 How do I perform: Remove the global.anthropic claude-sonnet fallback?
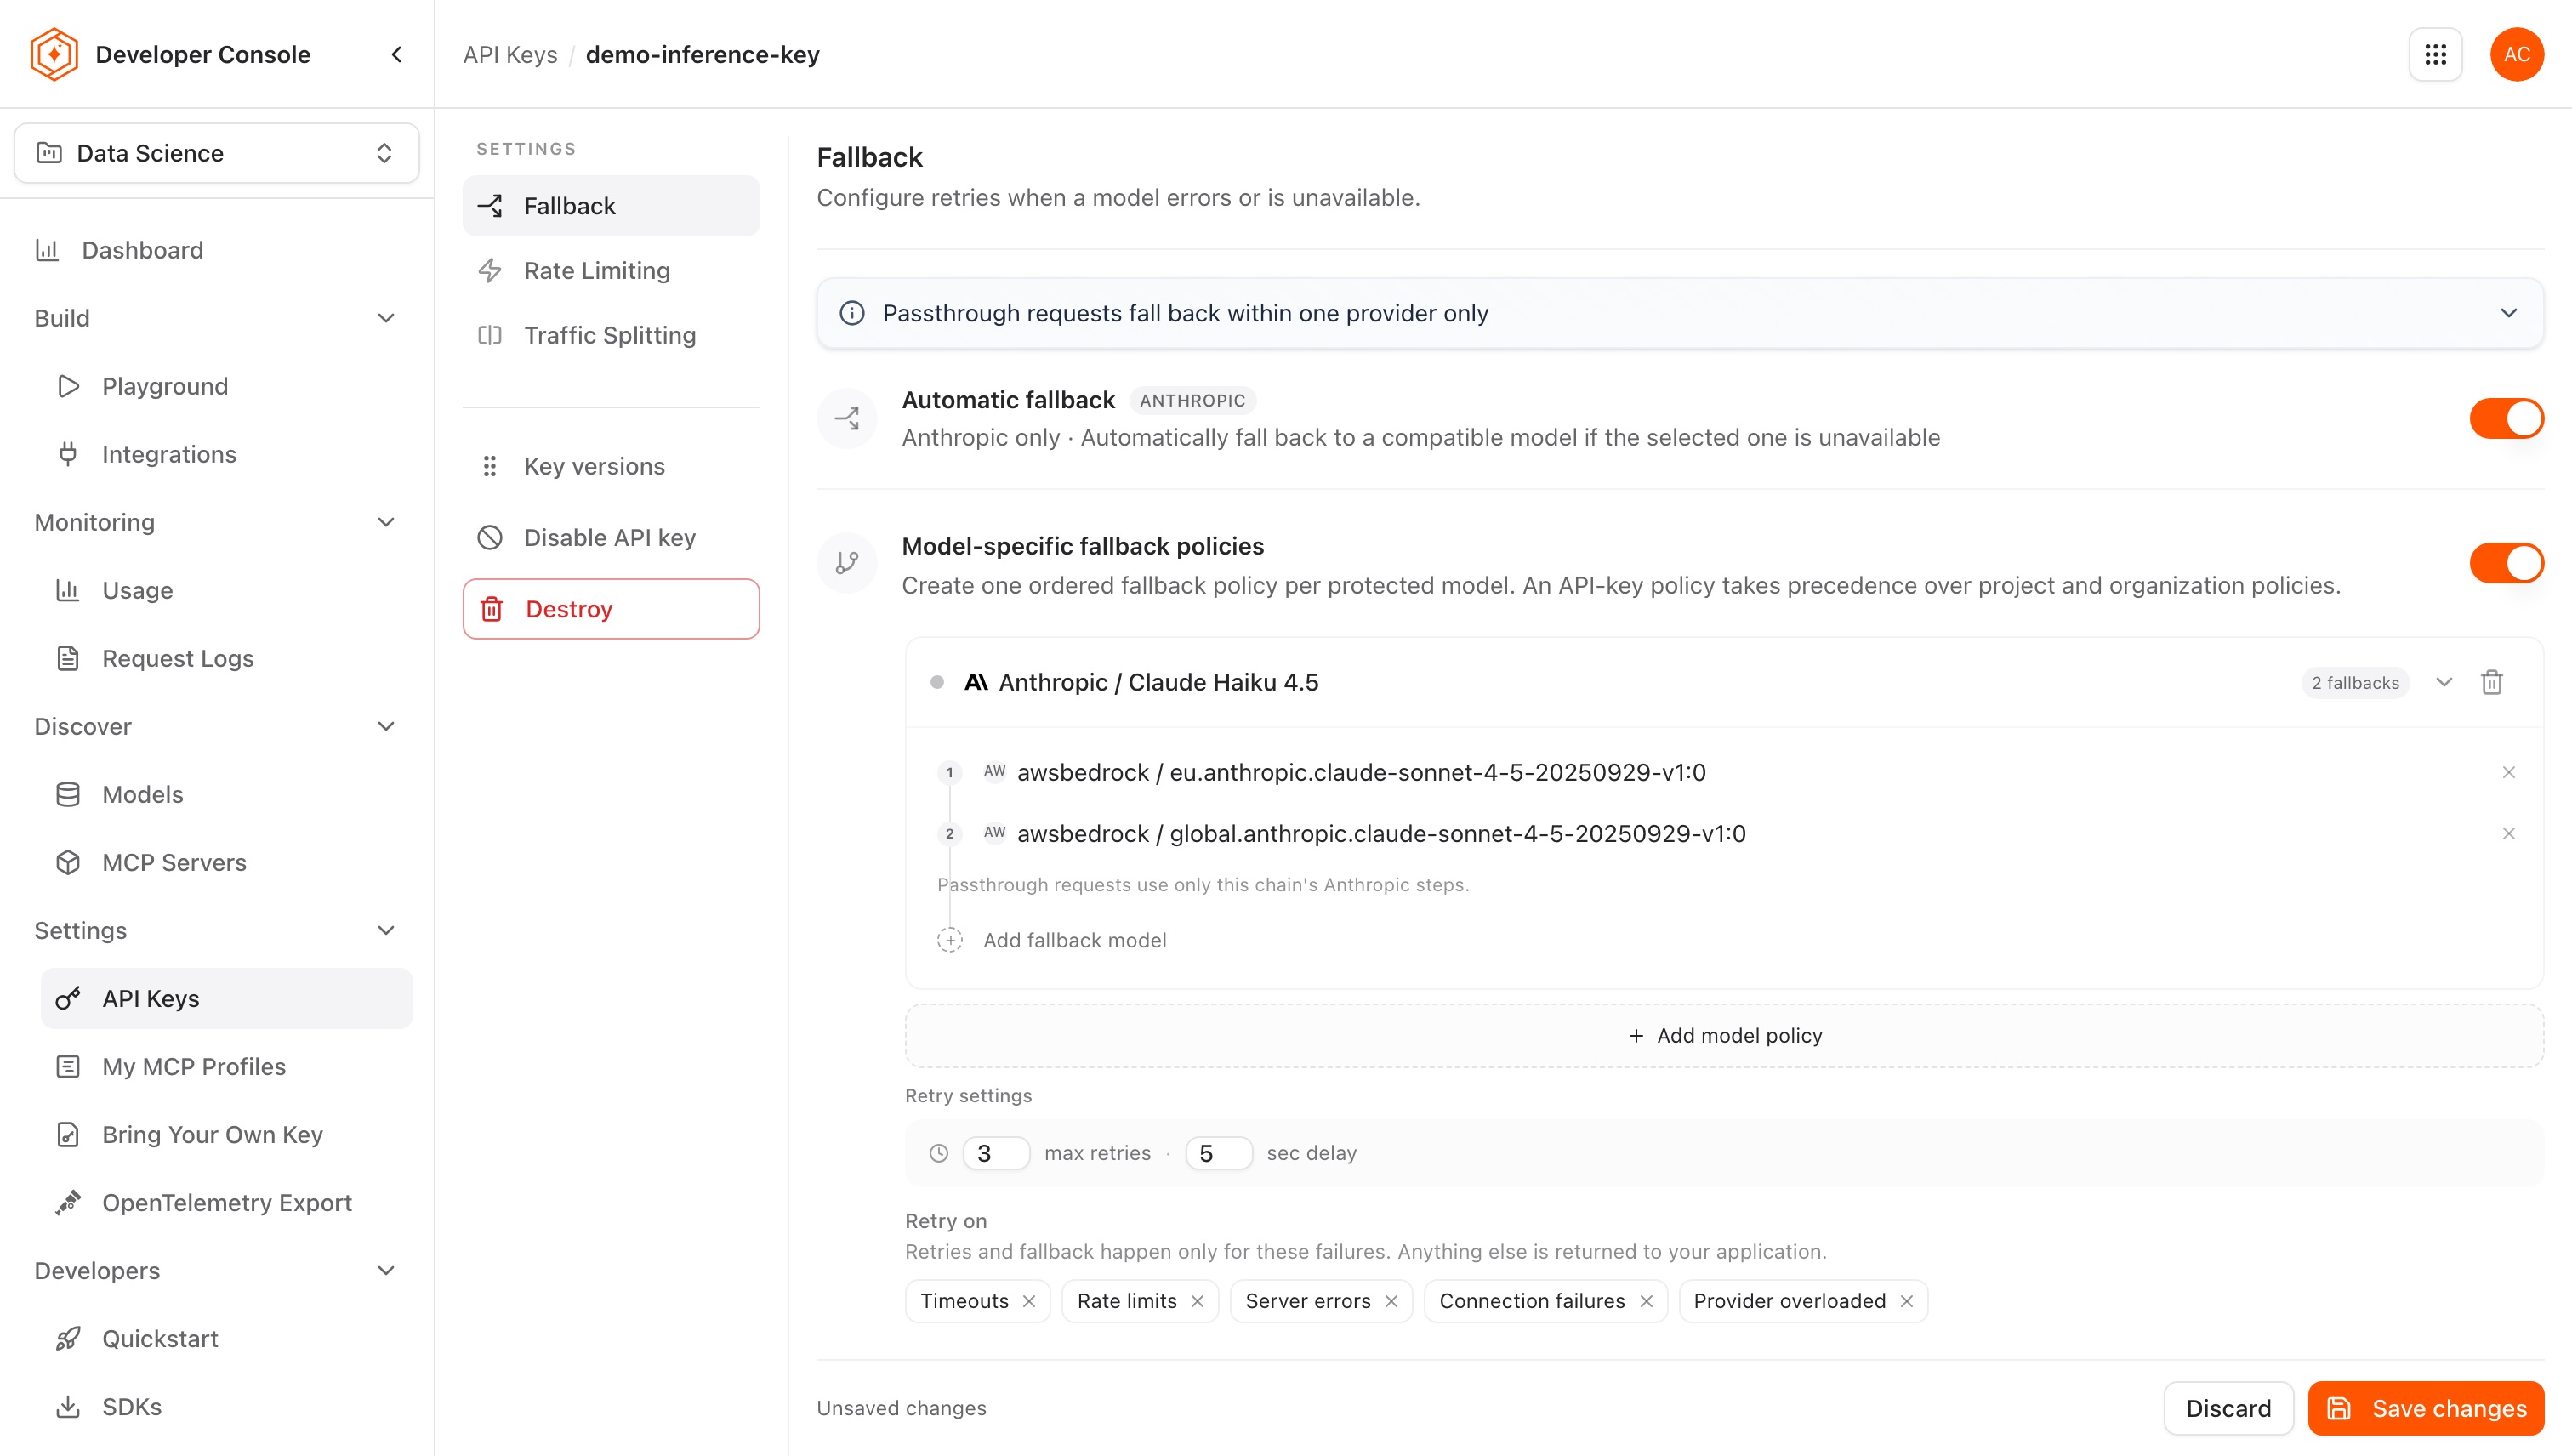[2508, 833]
